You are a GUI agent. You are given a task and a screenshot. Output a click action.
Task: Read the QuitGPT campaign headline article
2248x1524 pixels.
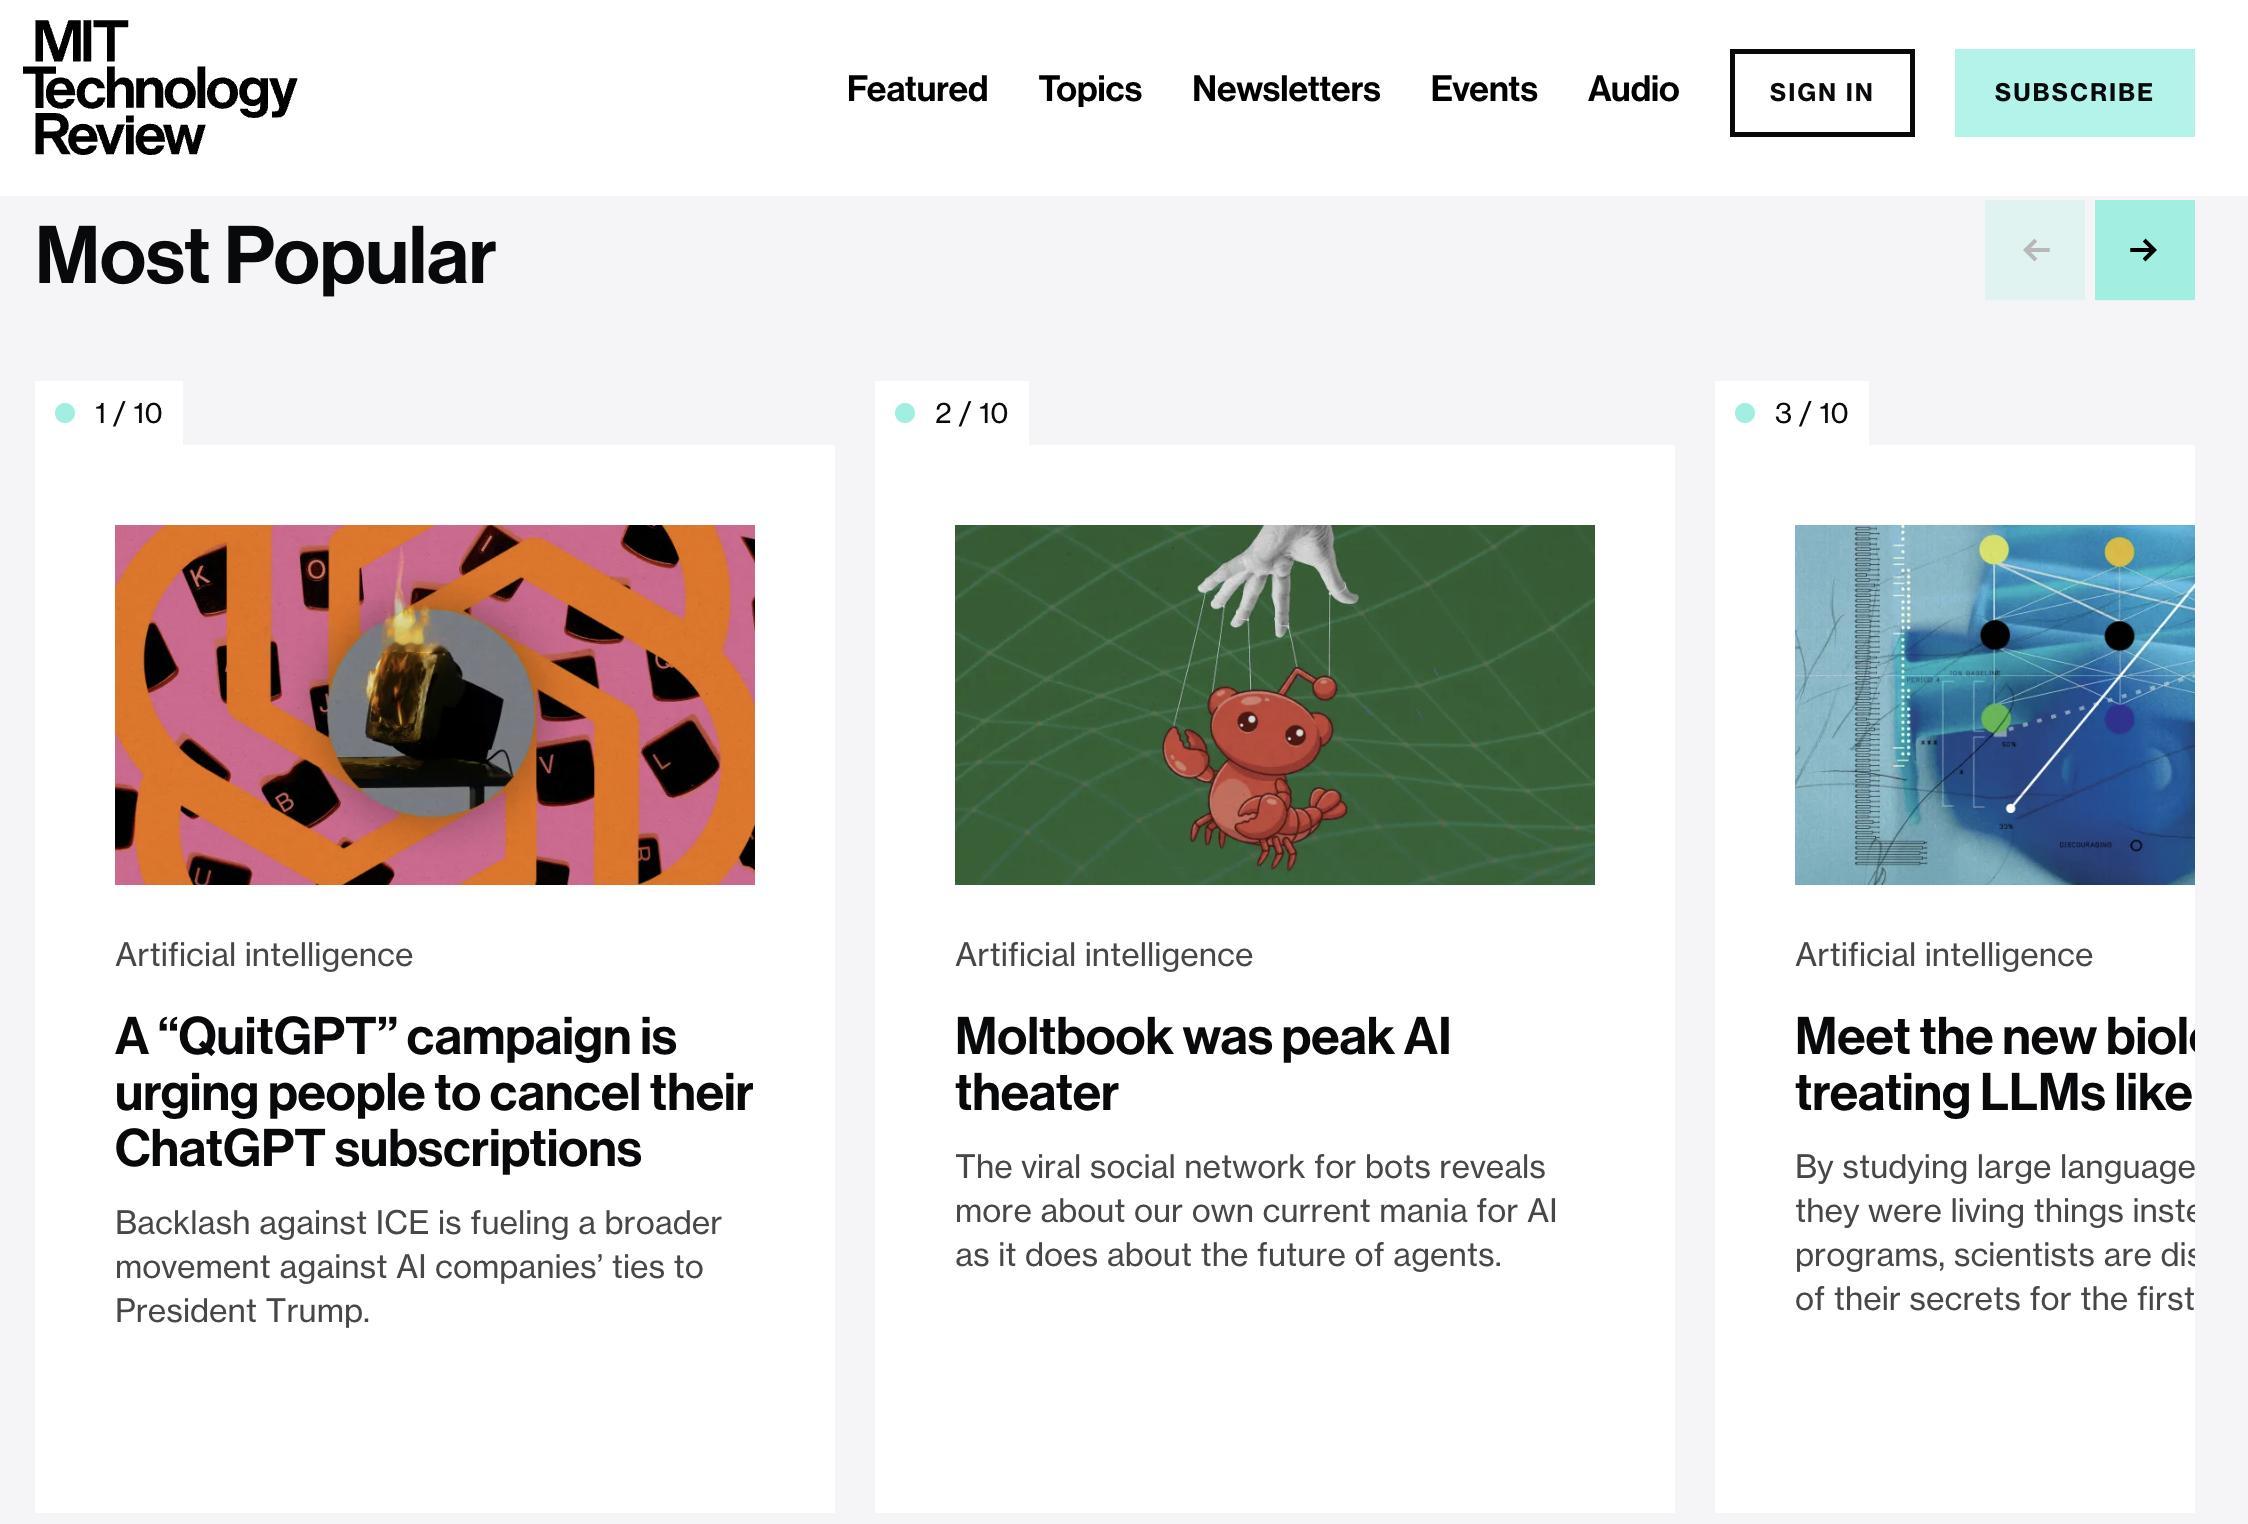pos(432,1092)
